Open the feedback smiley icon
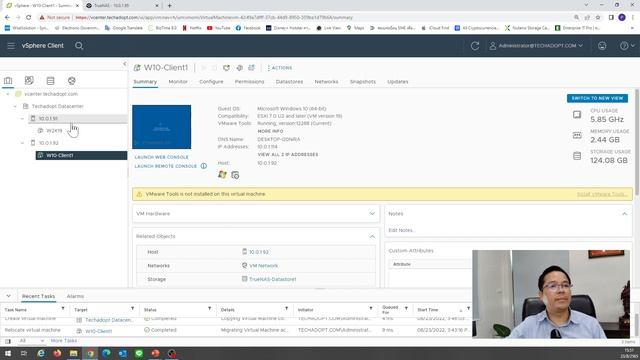Viewport: 640px width, 360px height. 602,46
